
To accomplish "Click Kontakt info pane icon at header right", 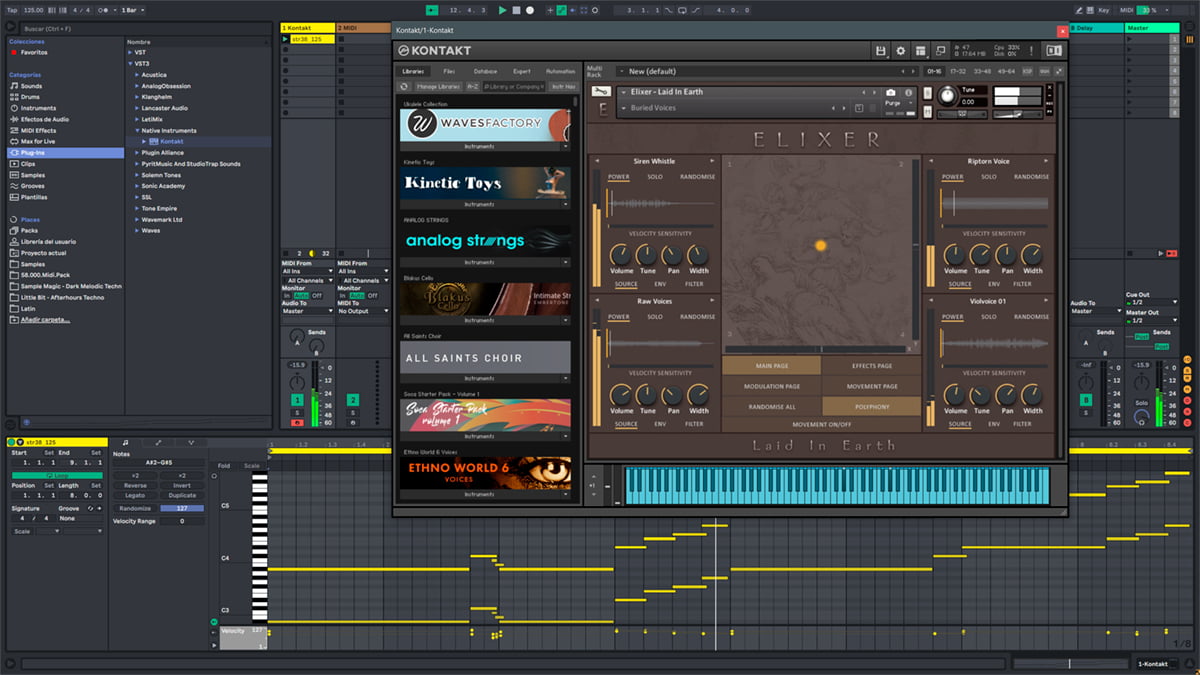I will [x=1054, y=50].
